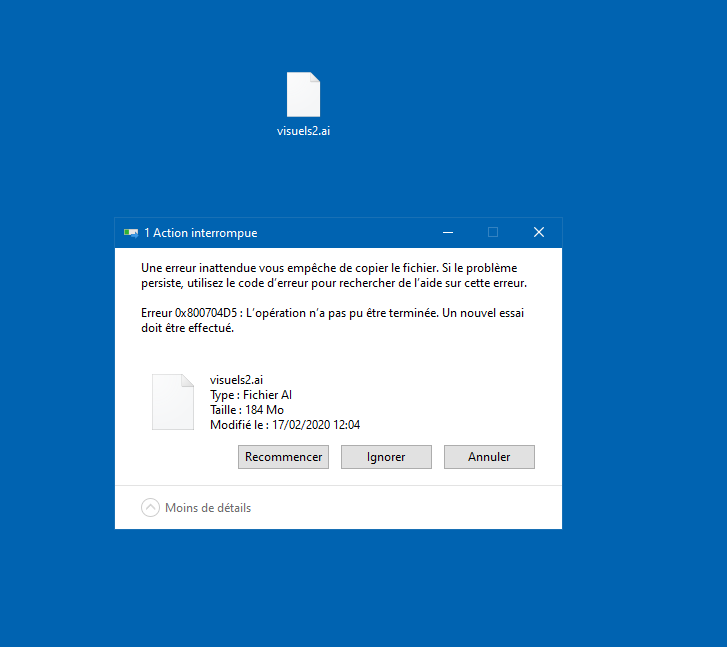
Task: Collapse details using the circular chevron icon
Action: pos(150,508)
